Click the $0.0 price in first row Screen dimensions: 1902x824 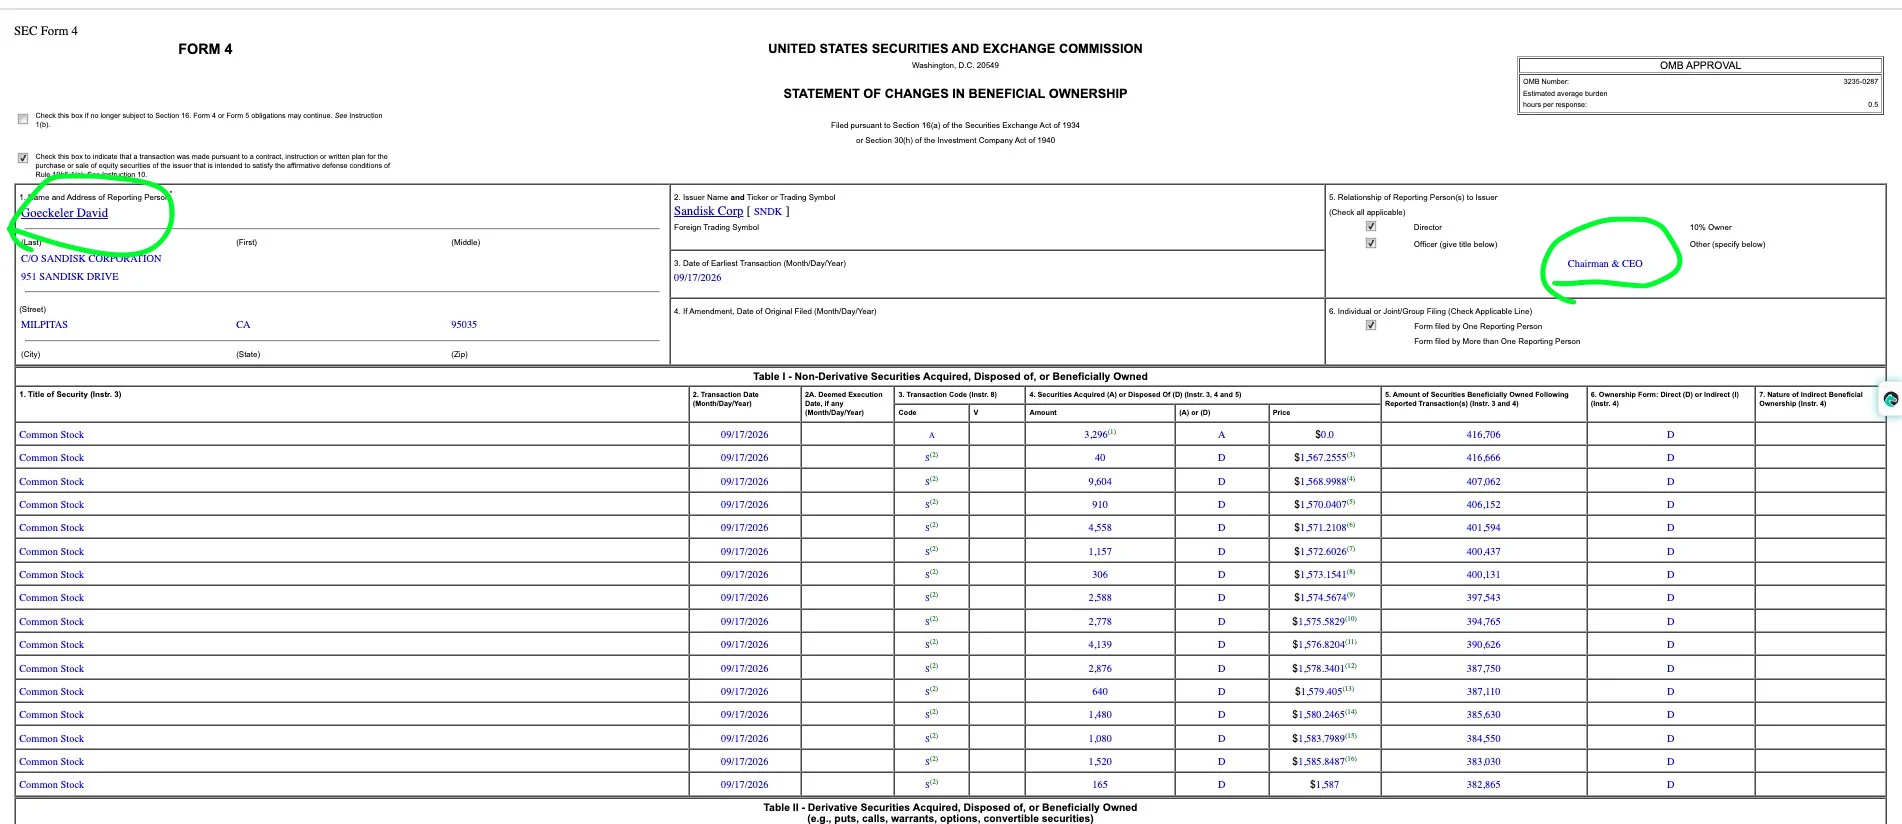(x=1324, y=435)
